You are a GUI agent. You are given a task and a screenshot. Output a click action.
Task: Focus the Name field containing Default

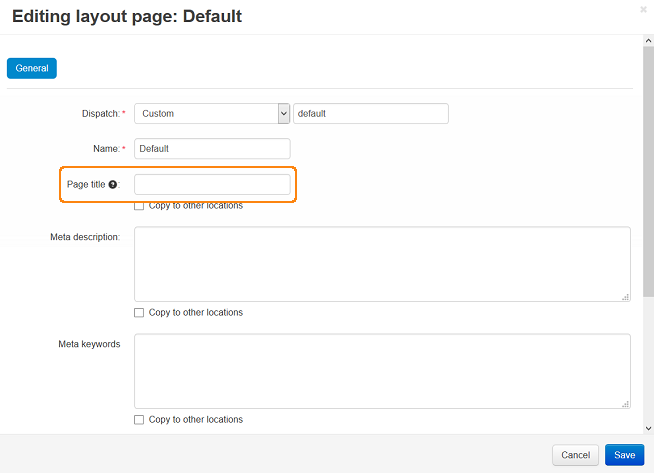pos(212,148)
